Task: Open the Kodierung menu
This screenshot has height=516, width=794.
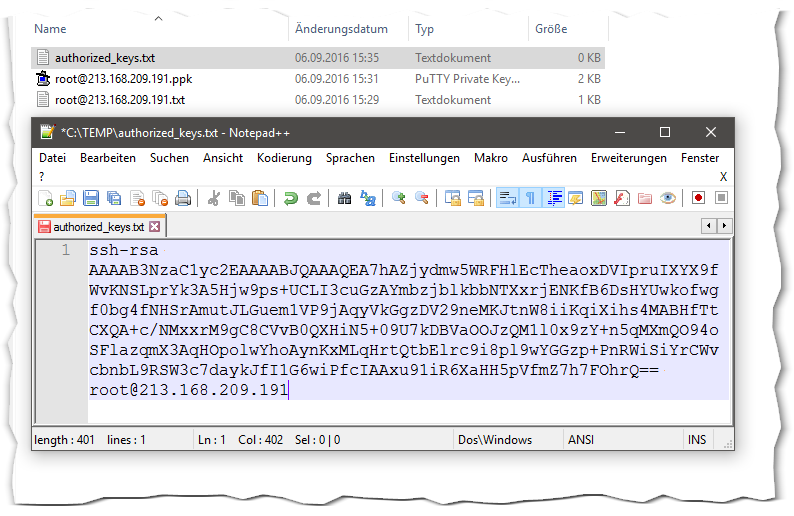Action: tap(284, 158)
